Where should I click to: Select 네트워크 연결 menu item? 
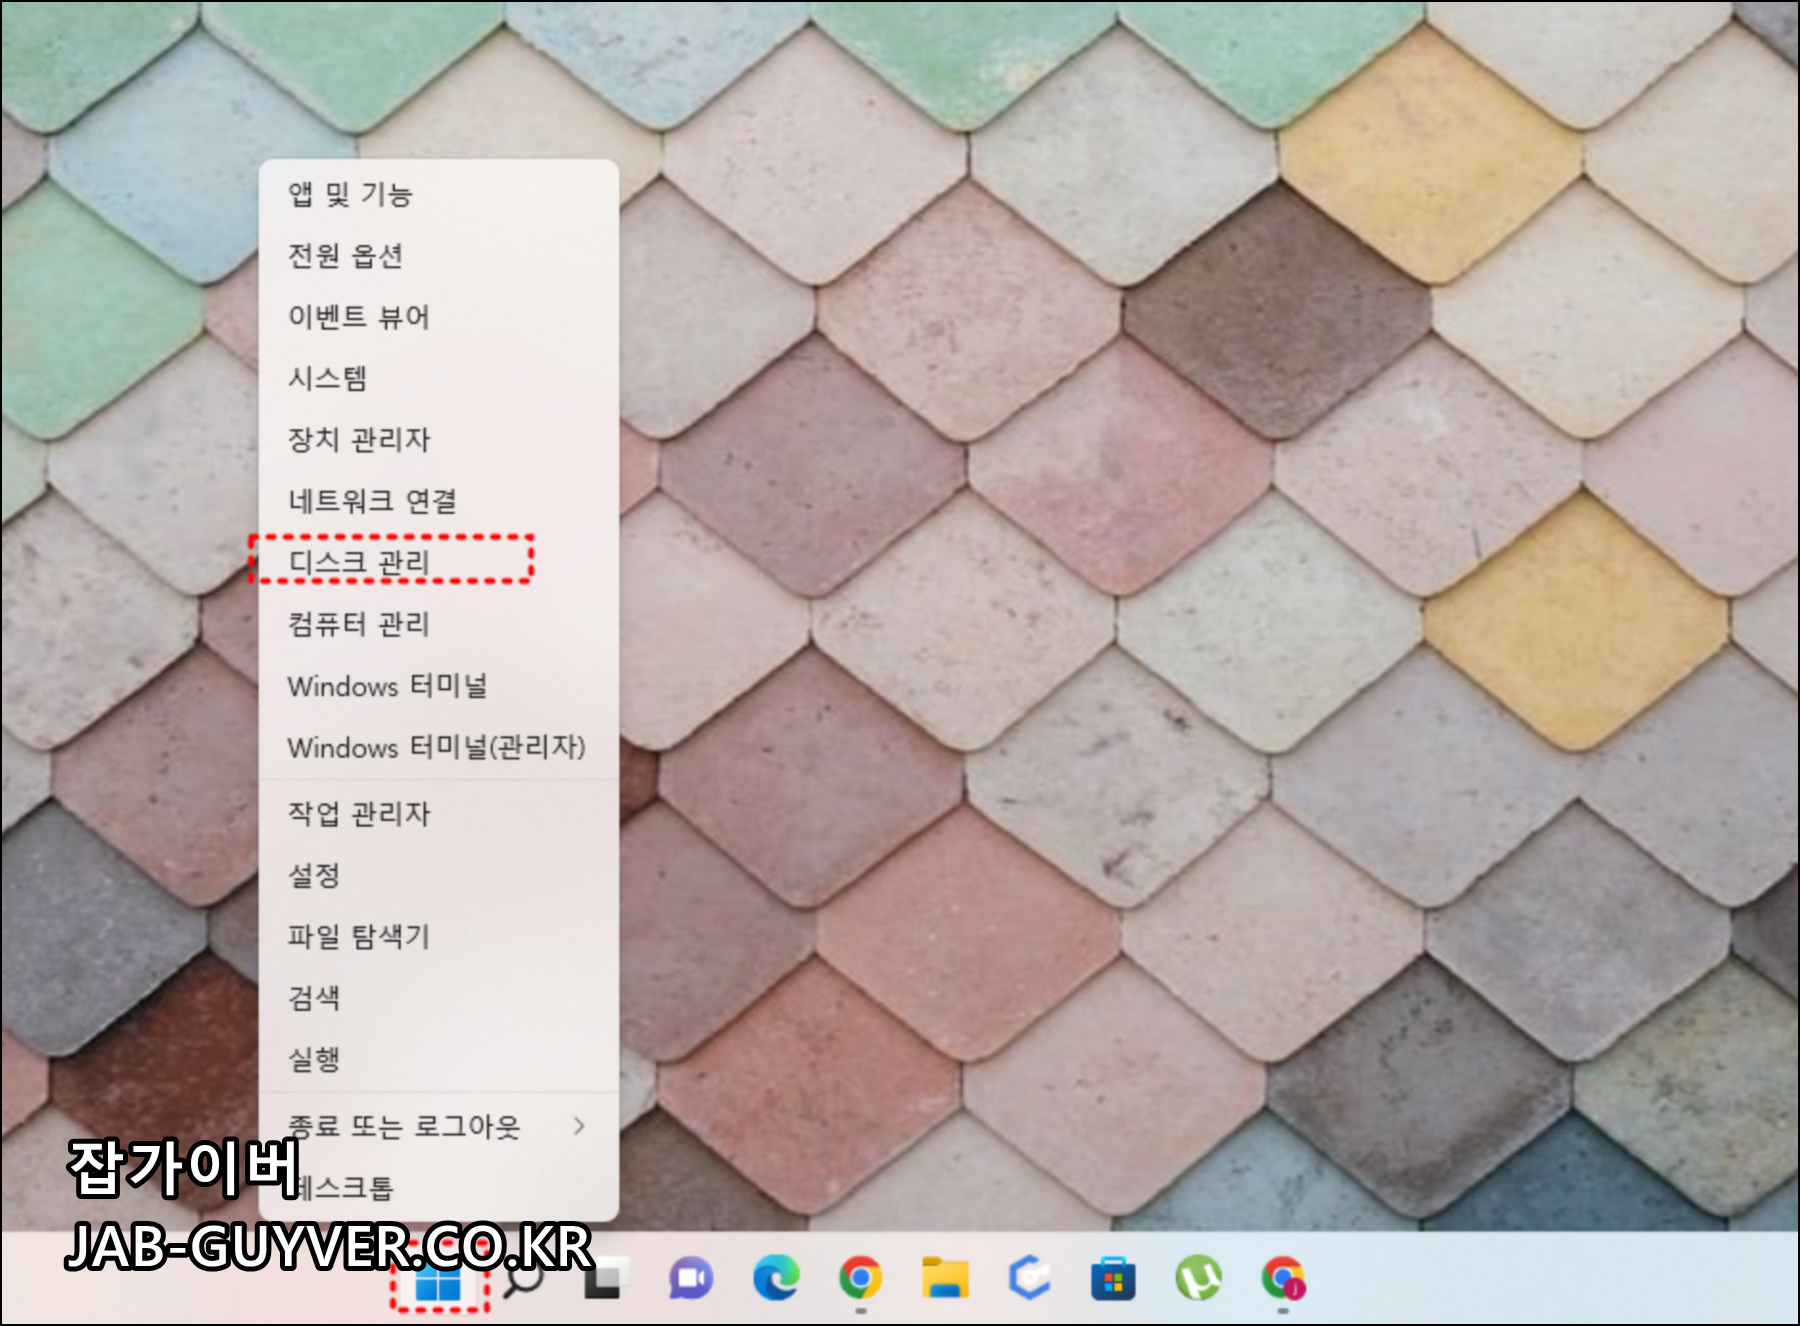pos(439,500)
